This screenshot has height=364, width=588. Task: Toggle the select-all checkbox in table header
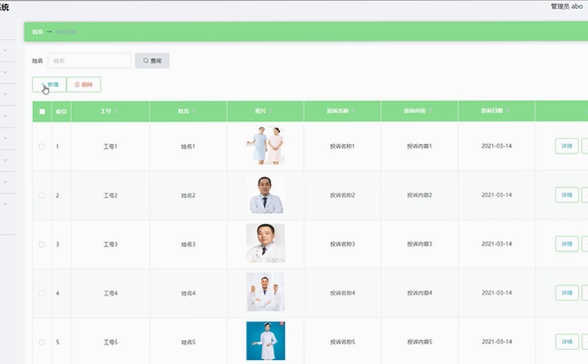tap(42, 112)
